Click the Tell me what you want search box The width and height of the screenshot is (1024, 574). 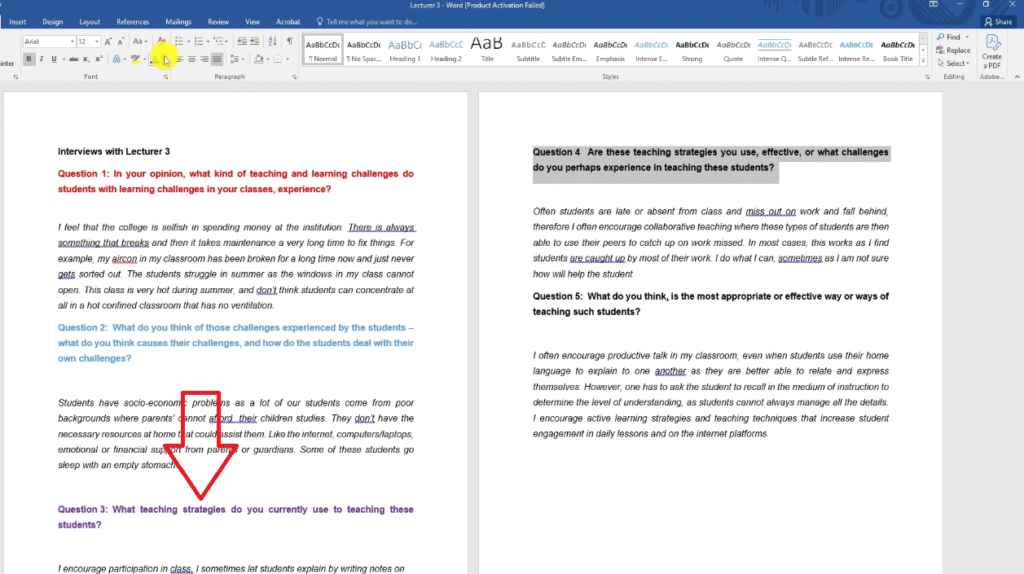click(x=370, y=21)
